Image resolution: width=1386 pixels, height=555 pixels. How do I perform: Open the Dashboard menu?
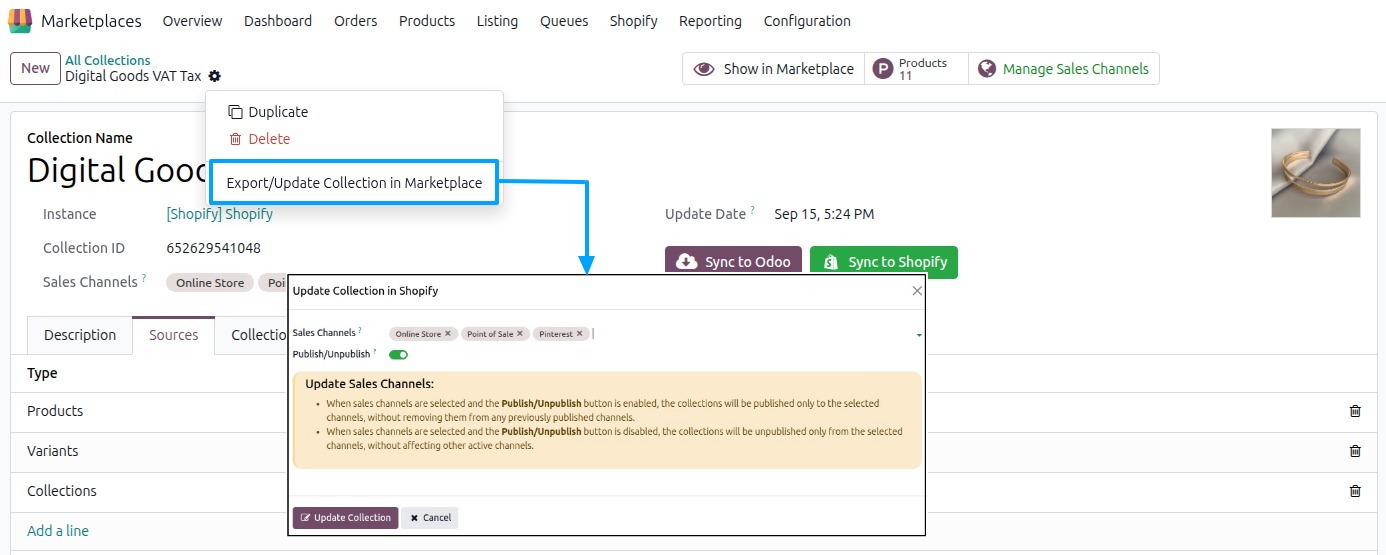278,21
